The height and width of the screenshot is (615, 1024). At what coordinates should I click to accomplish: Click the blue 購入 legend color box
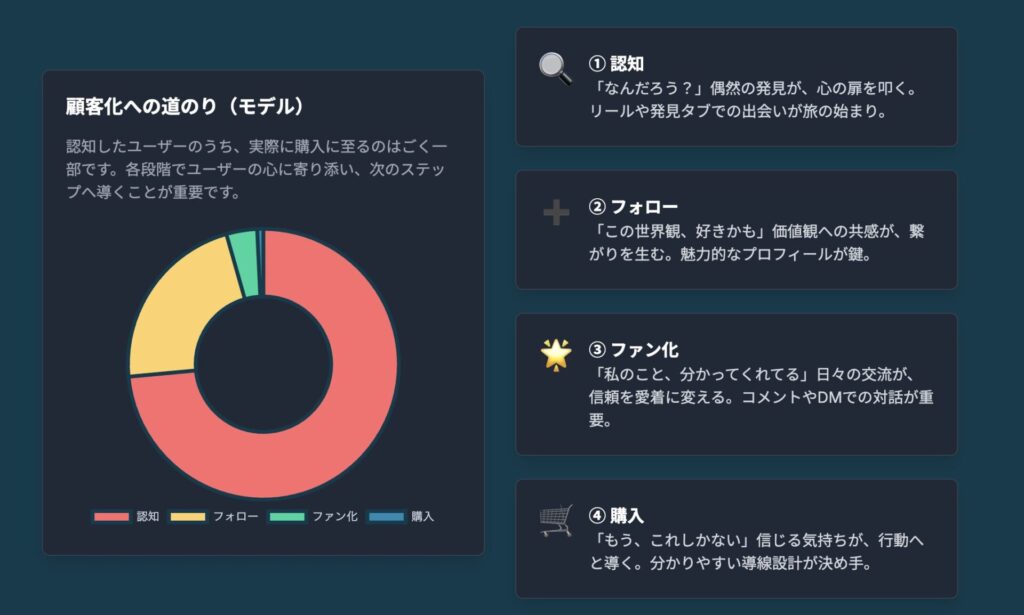[x=387, y=516]
